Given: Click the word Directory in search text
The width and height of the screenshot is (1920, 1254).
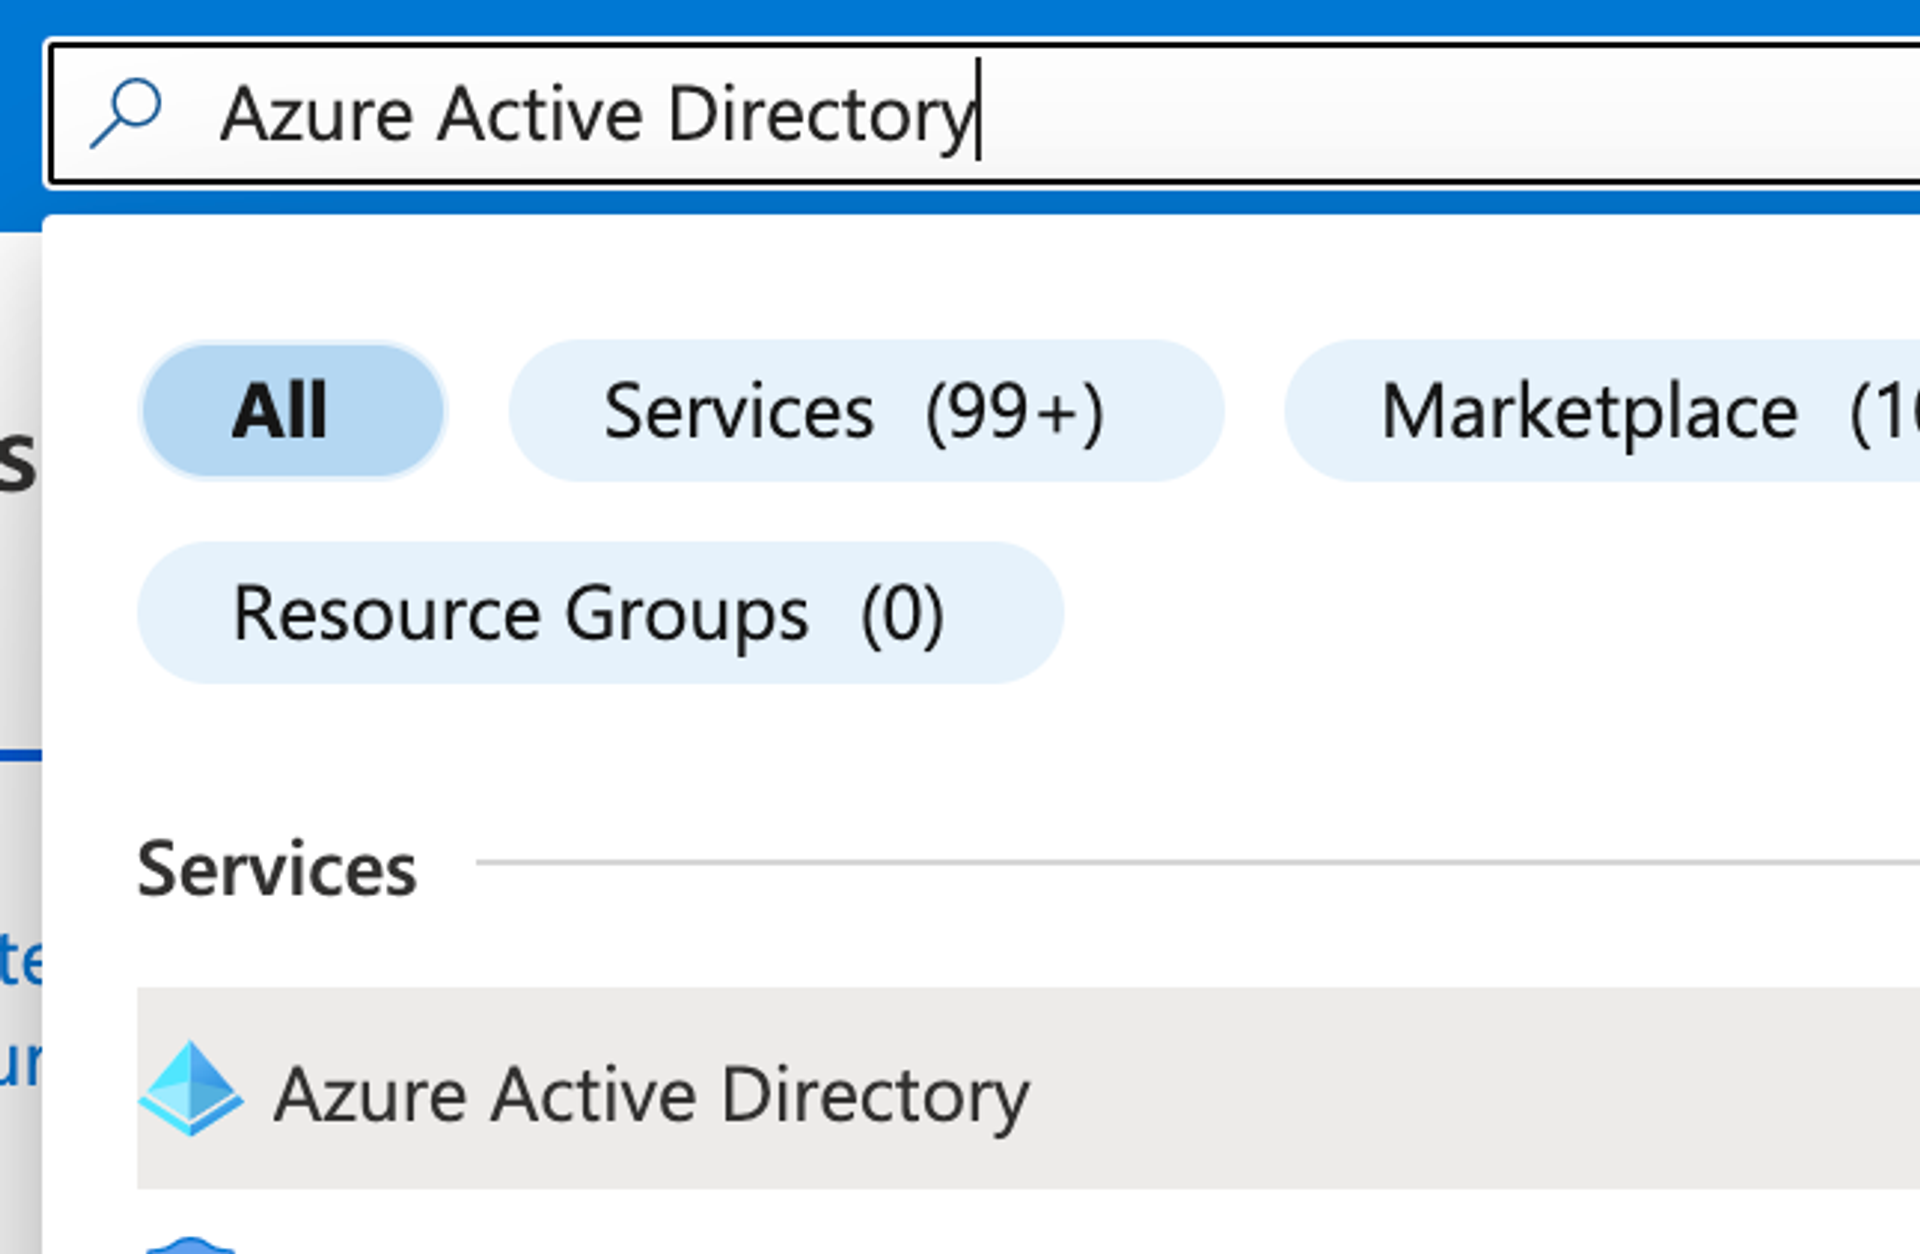Looking at the screenshot, I should 820,114.
